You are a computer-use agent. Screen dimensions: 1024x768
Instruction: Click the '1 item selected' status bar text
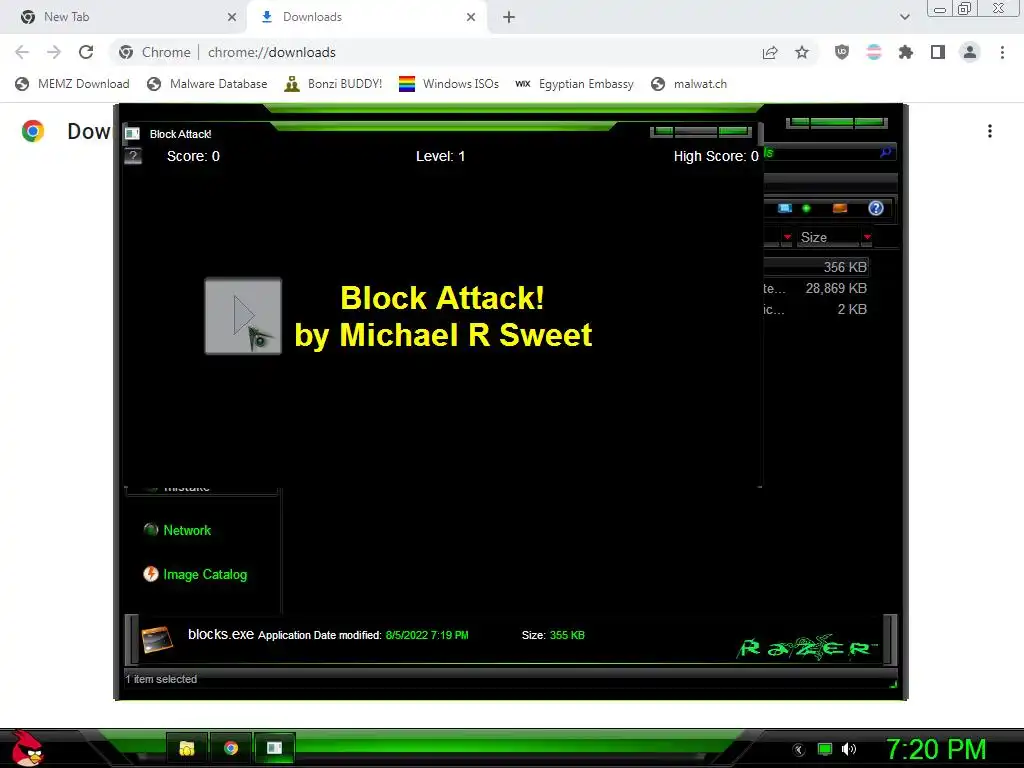(x=161, y=679)
